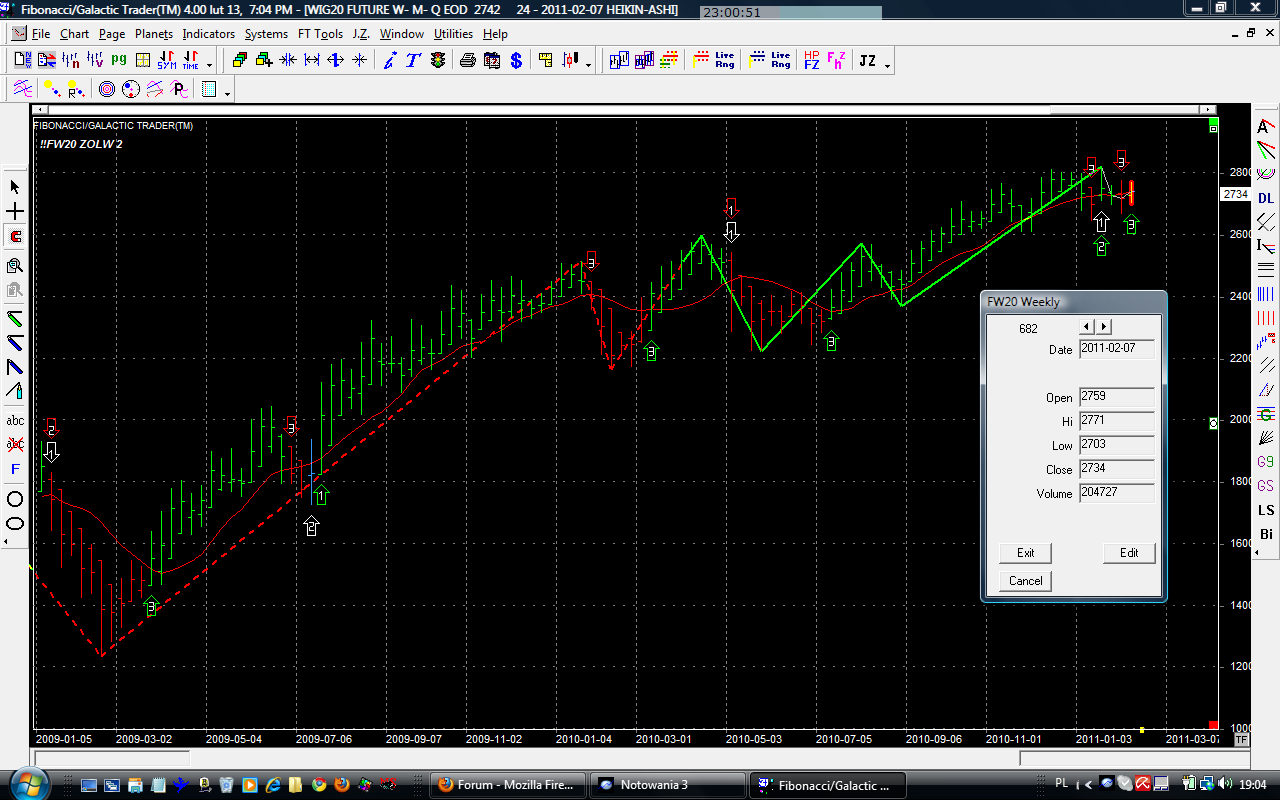1280x800 pixels.
Task: Toggle the first Live Rng button
Action: coord(724,61)
